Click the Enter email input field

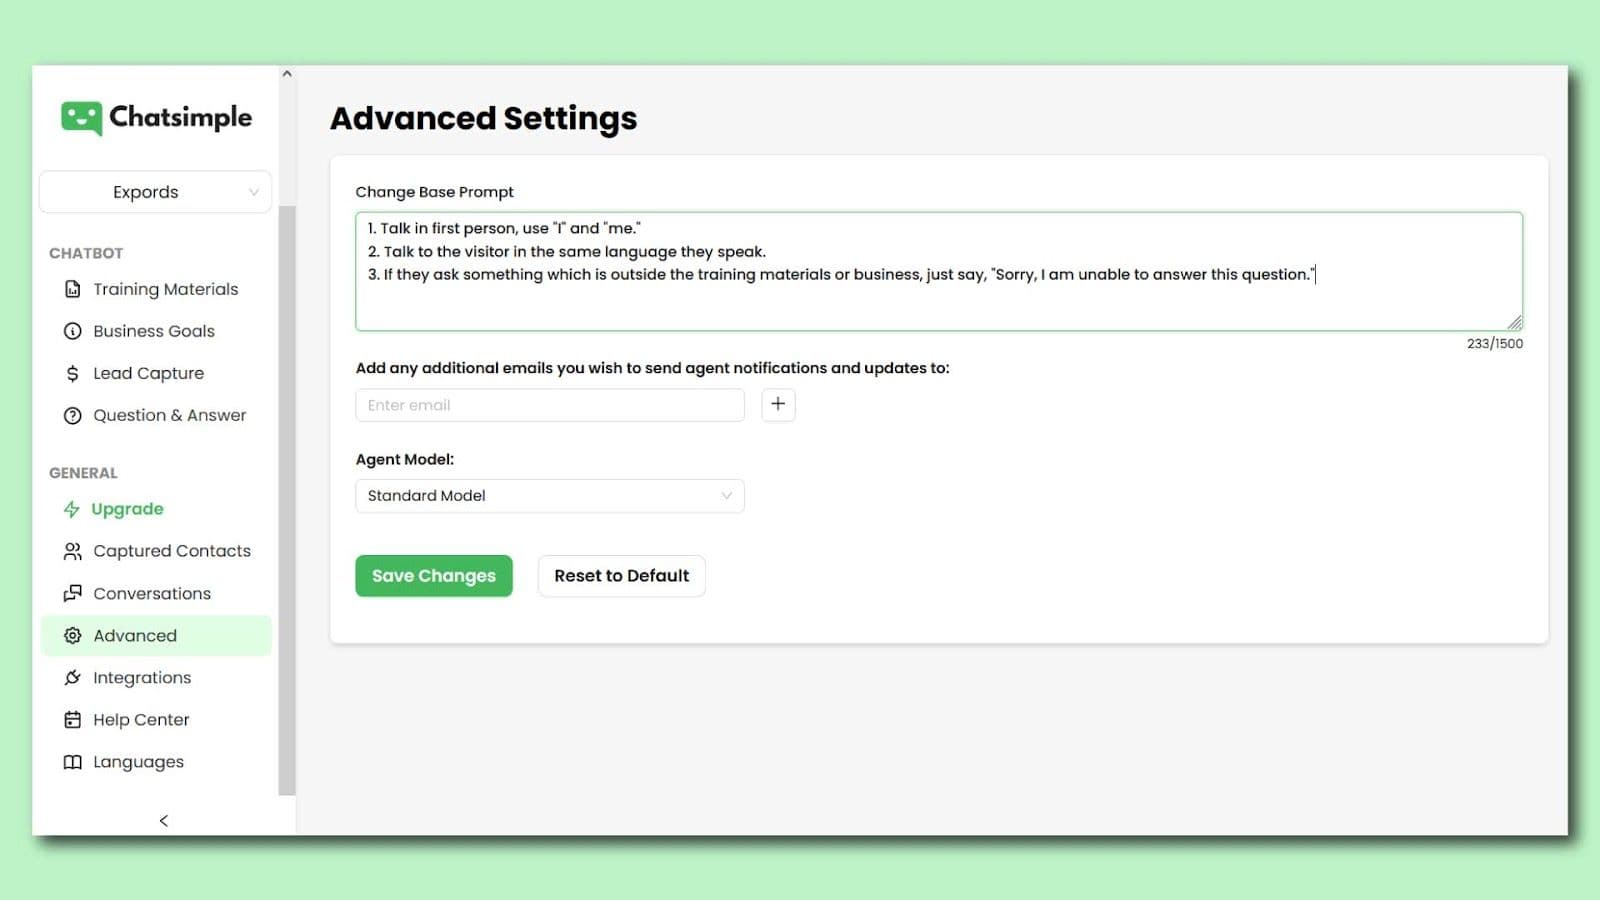pyautogui.click(x=549, y=405)
